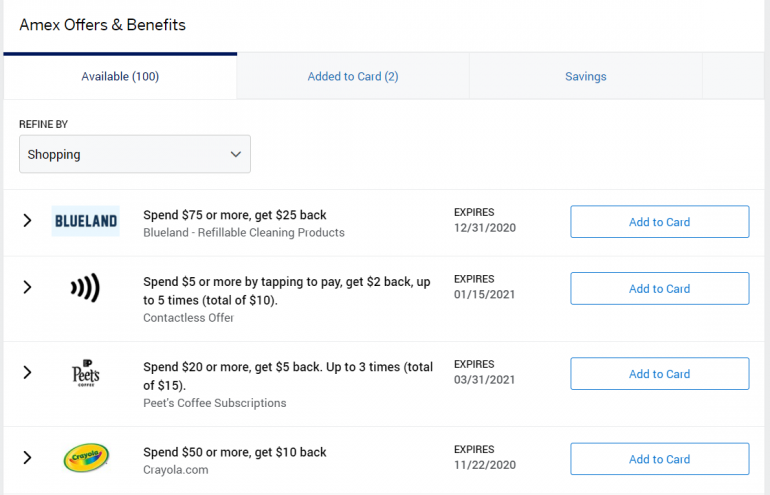Image resolution: width=770 pixels, height=495 pixels.
Task: Click the contactless tap-to-pay icon
Action: 85,288
